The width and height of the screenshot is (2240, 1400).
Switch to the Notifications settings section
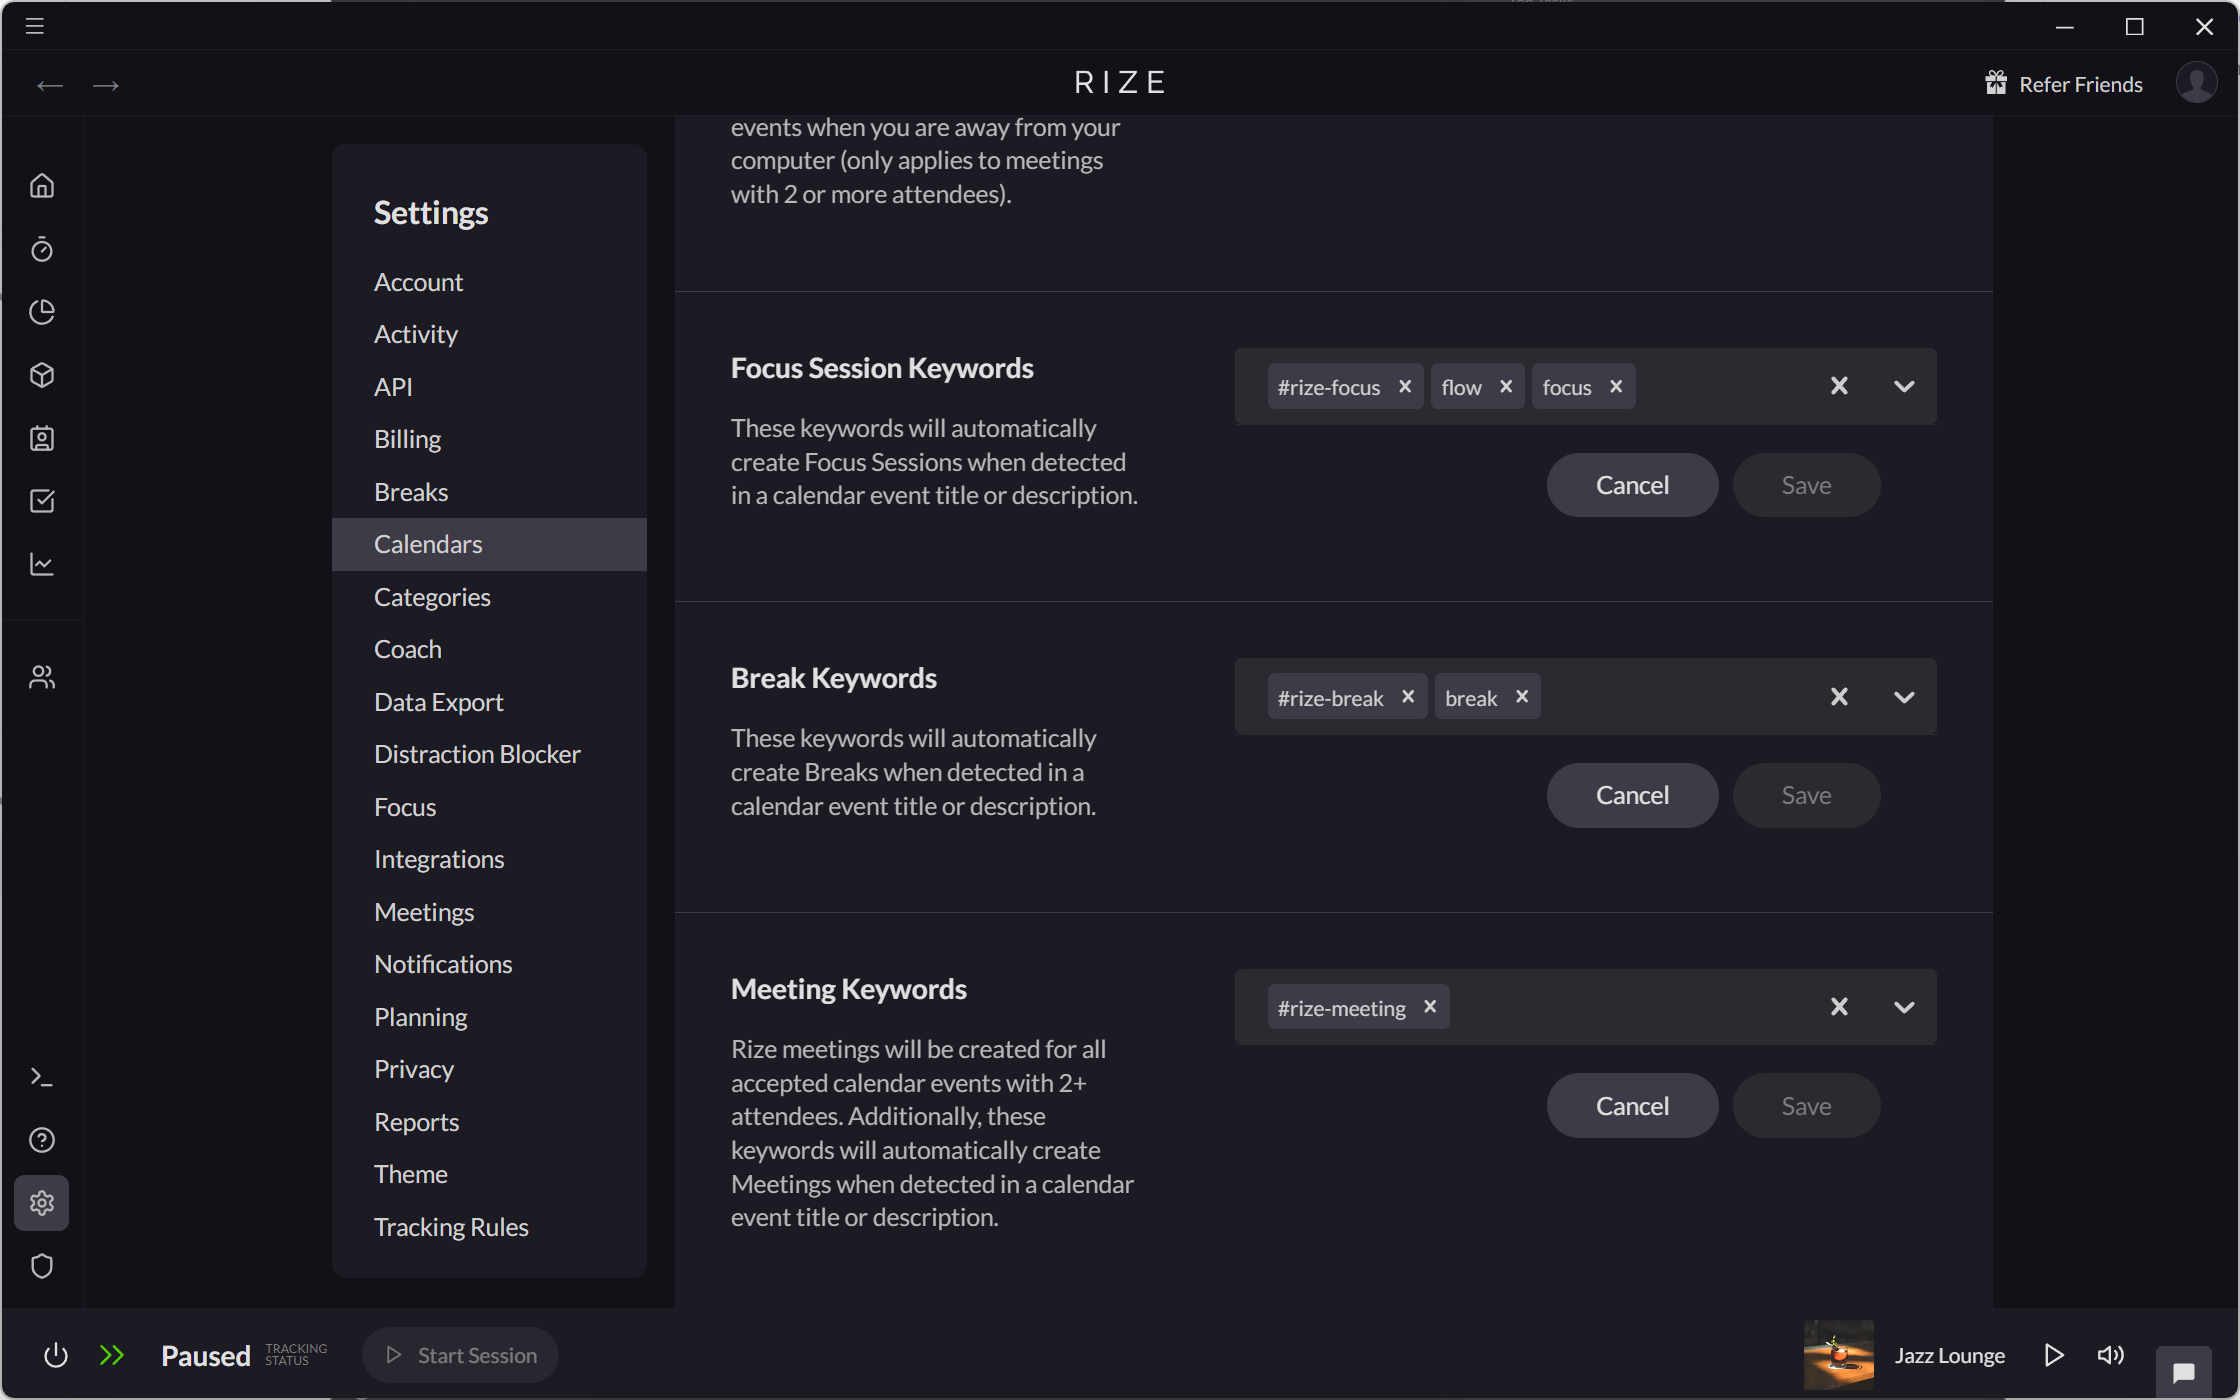[x=443, y=964]
